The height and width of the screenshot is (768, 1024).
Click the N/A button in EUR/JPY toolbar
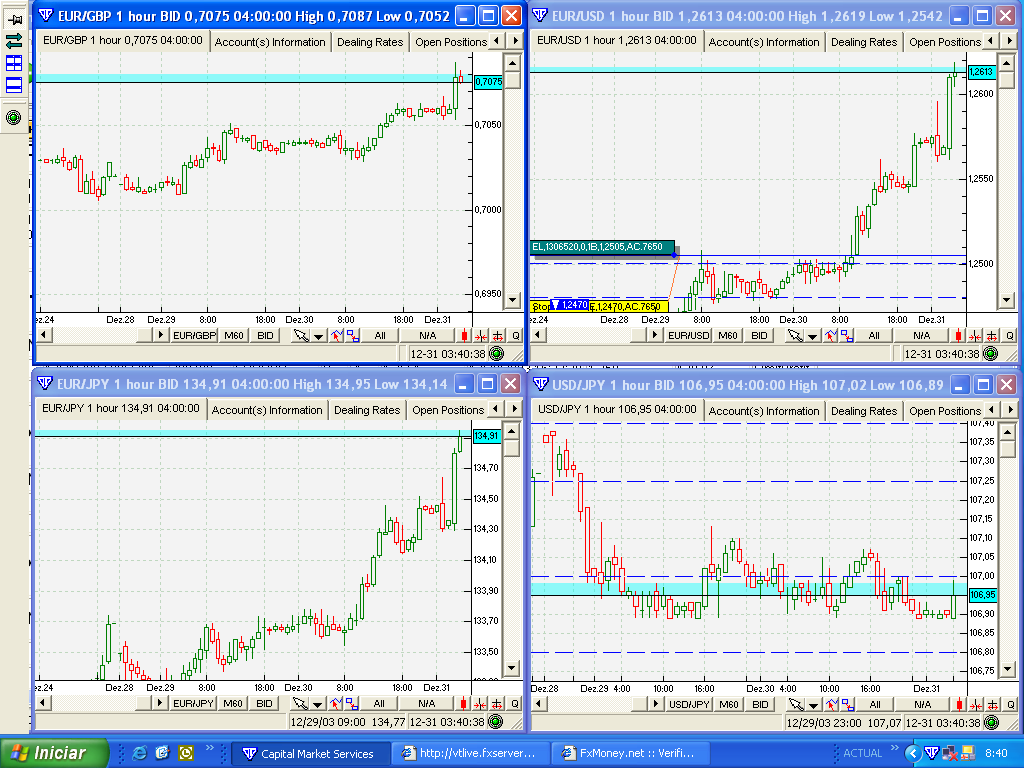pyautogui.click(x=426, y=703)
